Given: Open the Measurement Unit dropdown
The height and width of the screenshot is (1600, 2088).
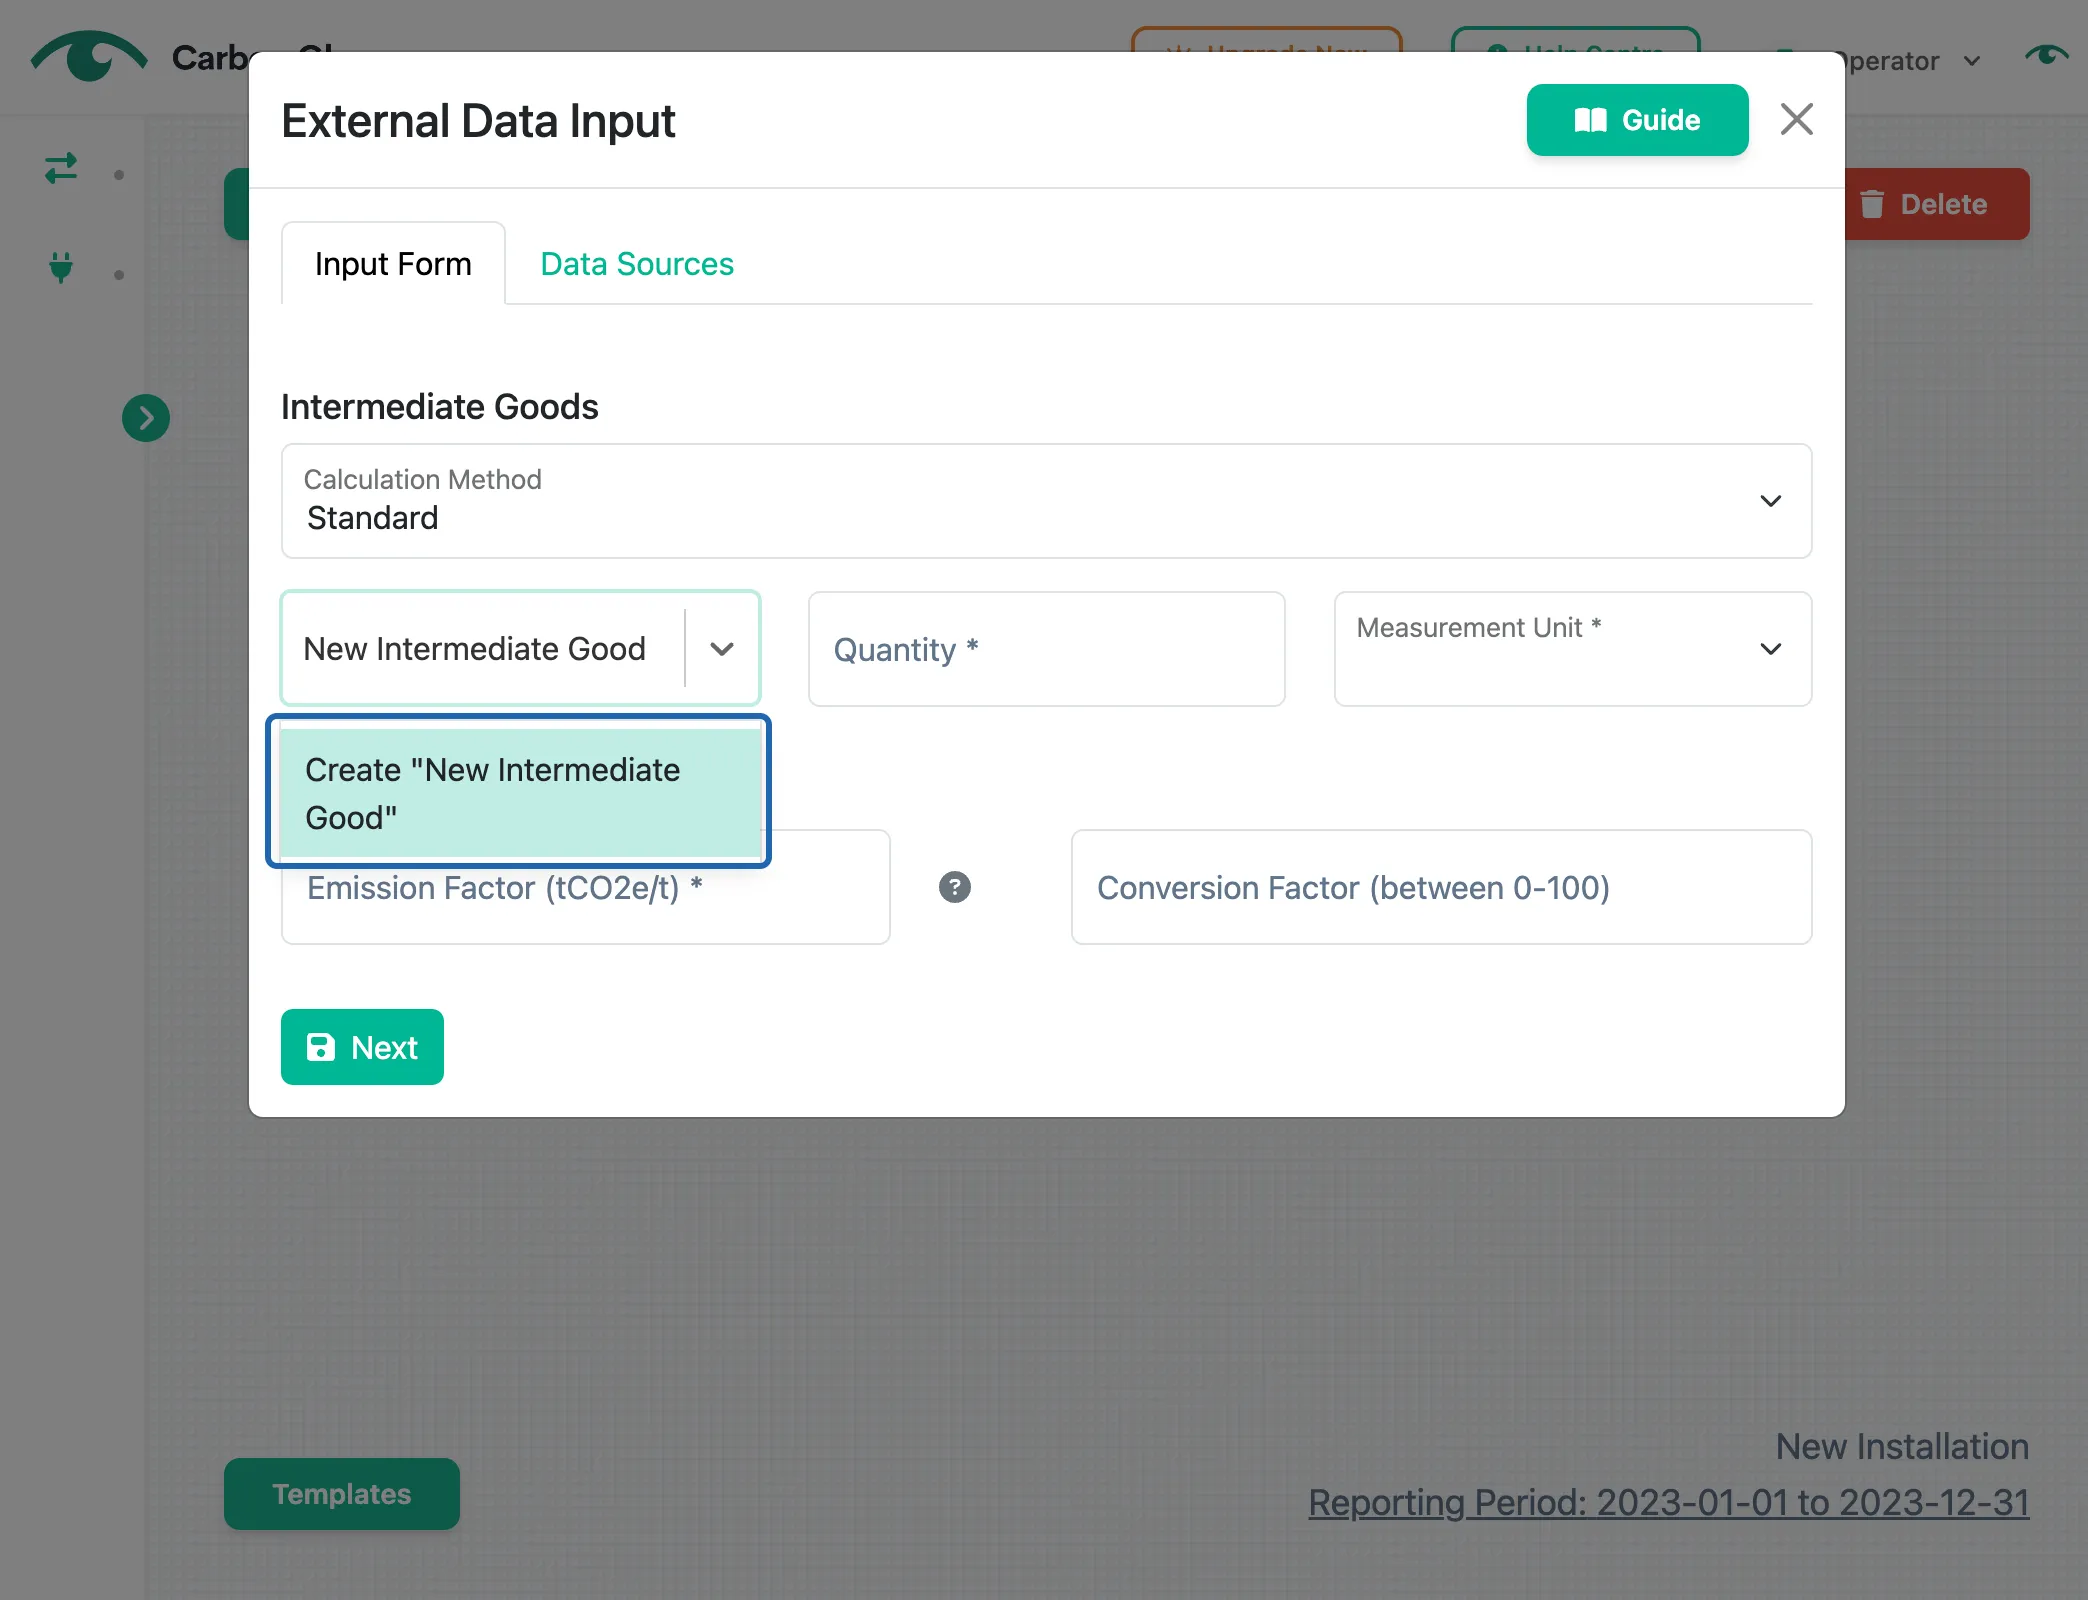Looking at the screenshot, I should (1572, 649).
